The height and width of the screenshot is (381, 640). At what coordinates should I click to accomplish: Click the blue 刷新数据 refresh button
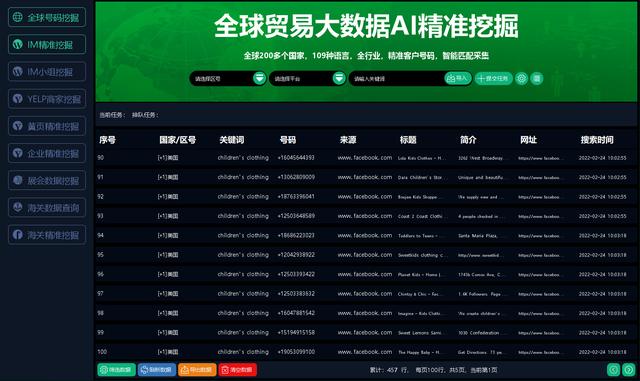pyautogui.click(x=157, y=370)
